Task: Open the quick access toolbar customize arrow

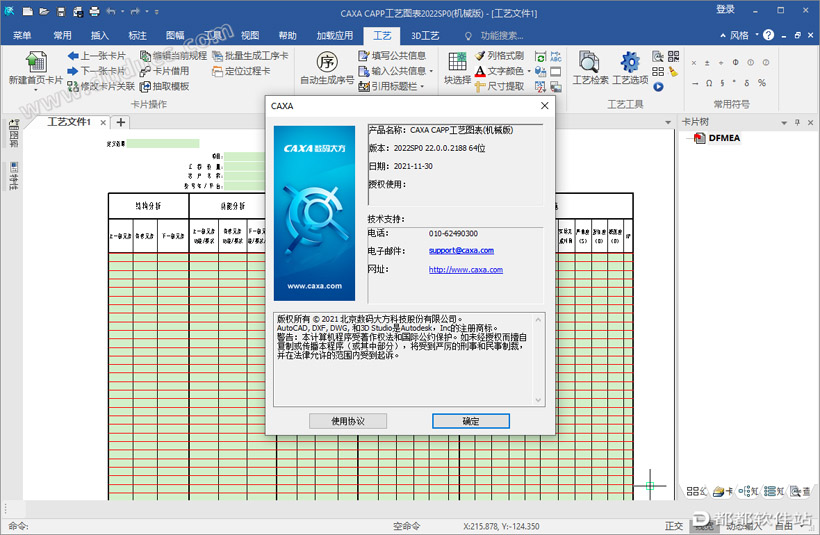Action: [x=157, y=11]
